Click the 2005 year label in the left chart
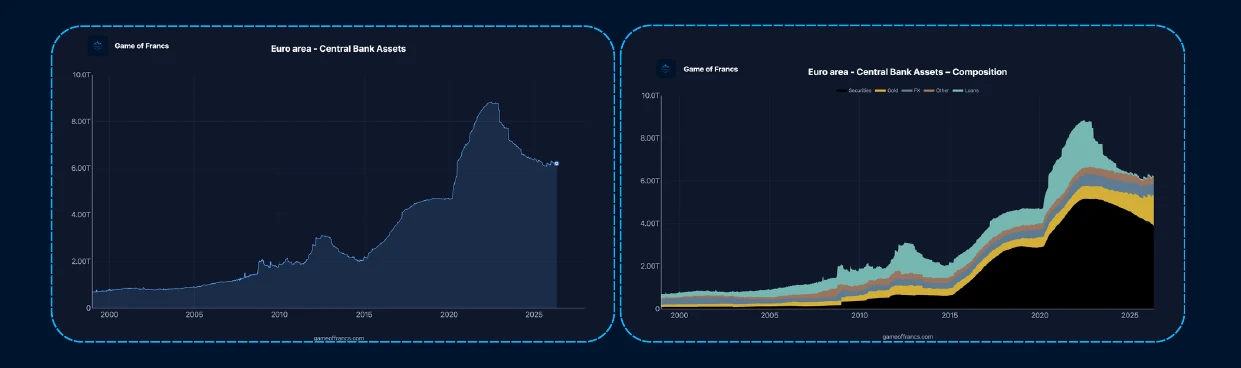The width and height of the screenshot is (1241, 368). (194, 315)
